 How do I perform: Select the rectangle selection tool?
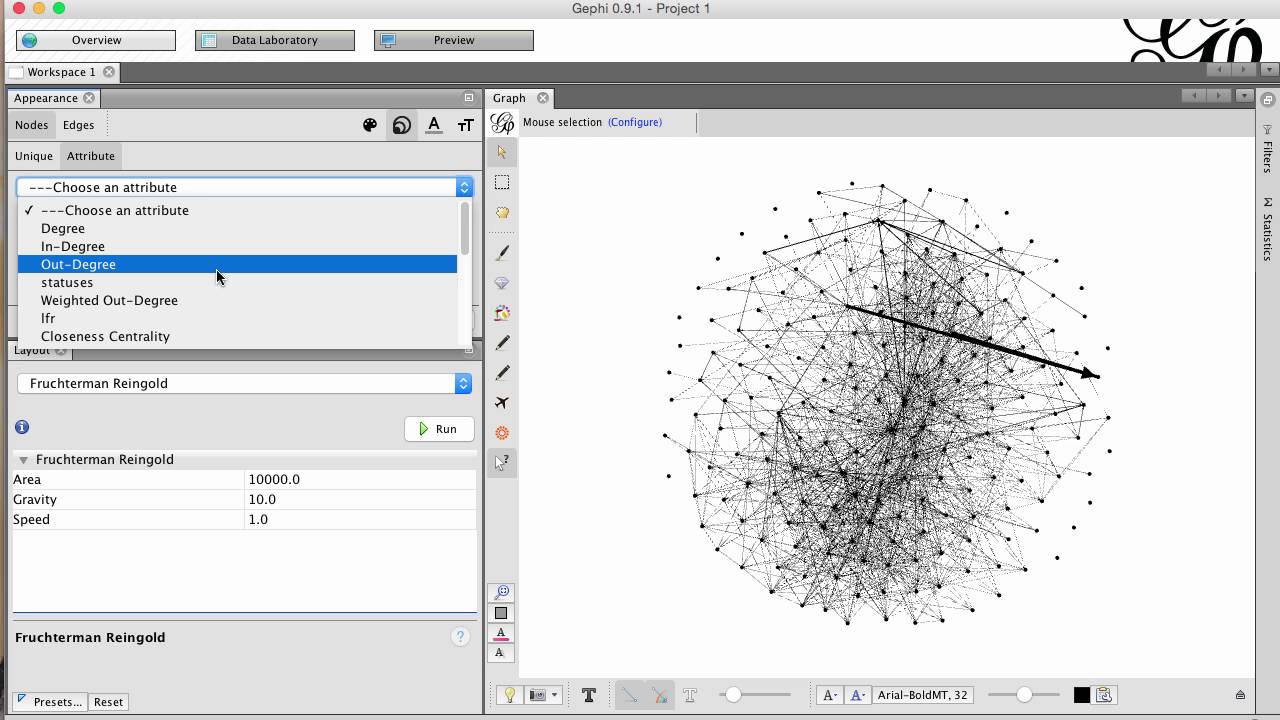pyautogui.click(x=502, y=182)
